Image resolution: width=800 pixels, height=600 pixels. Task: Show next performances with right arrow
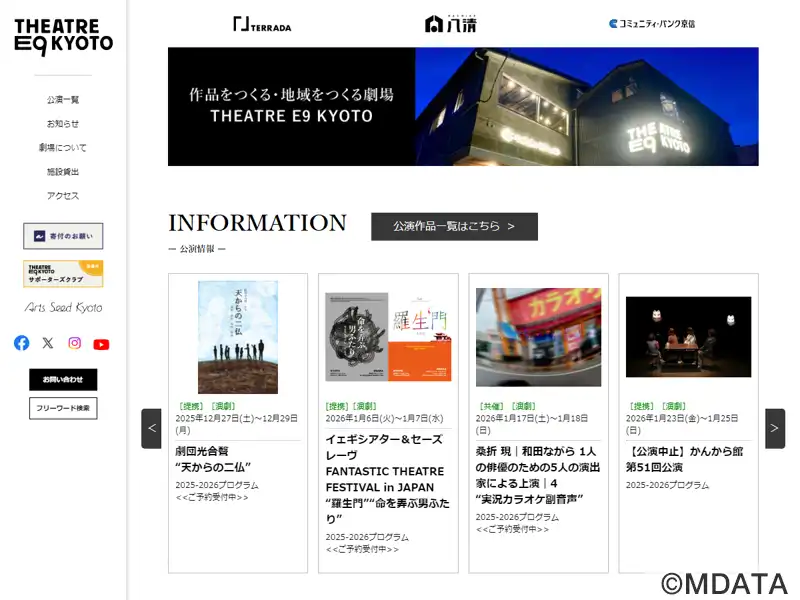click(x=774, y=428)
